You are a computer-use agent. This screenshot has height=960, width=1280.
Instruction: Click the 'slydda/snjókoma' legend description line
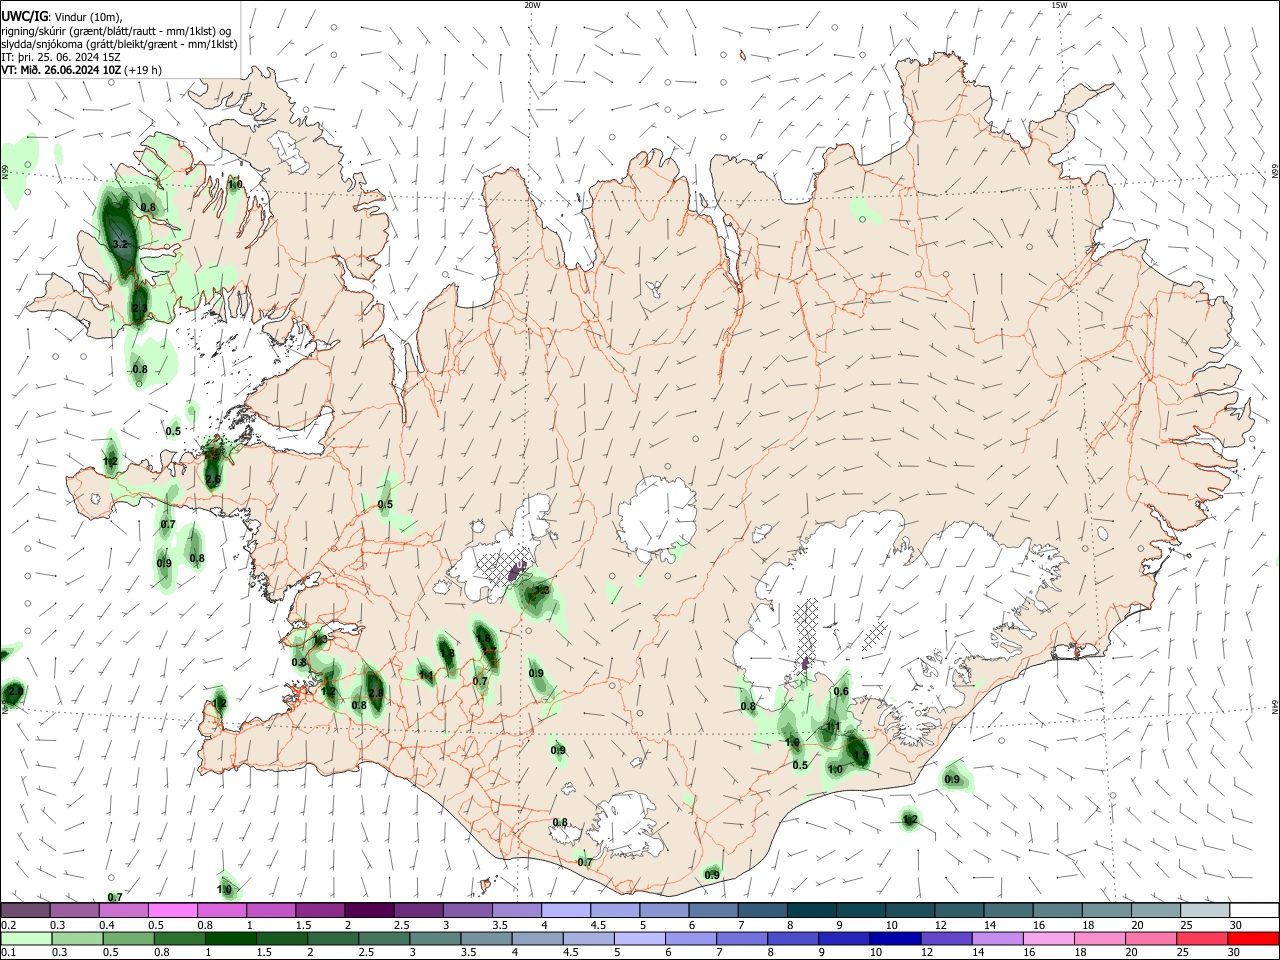(119, 44)
